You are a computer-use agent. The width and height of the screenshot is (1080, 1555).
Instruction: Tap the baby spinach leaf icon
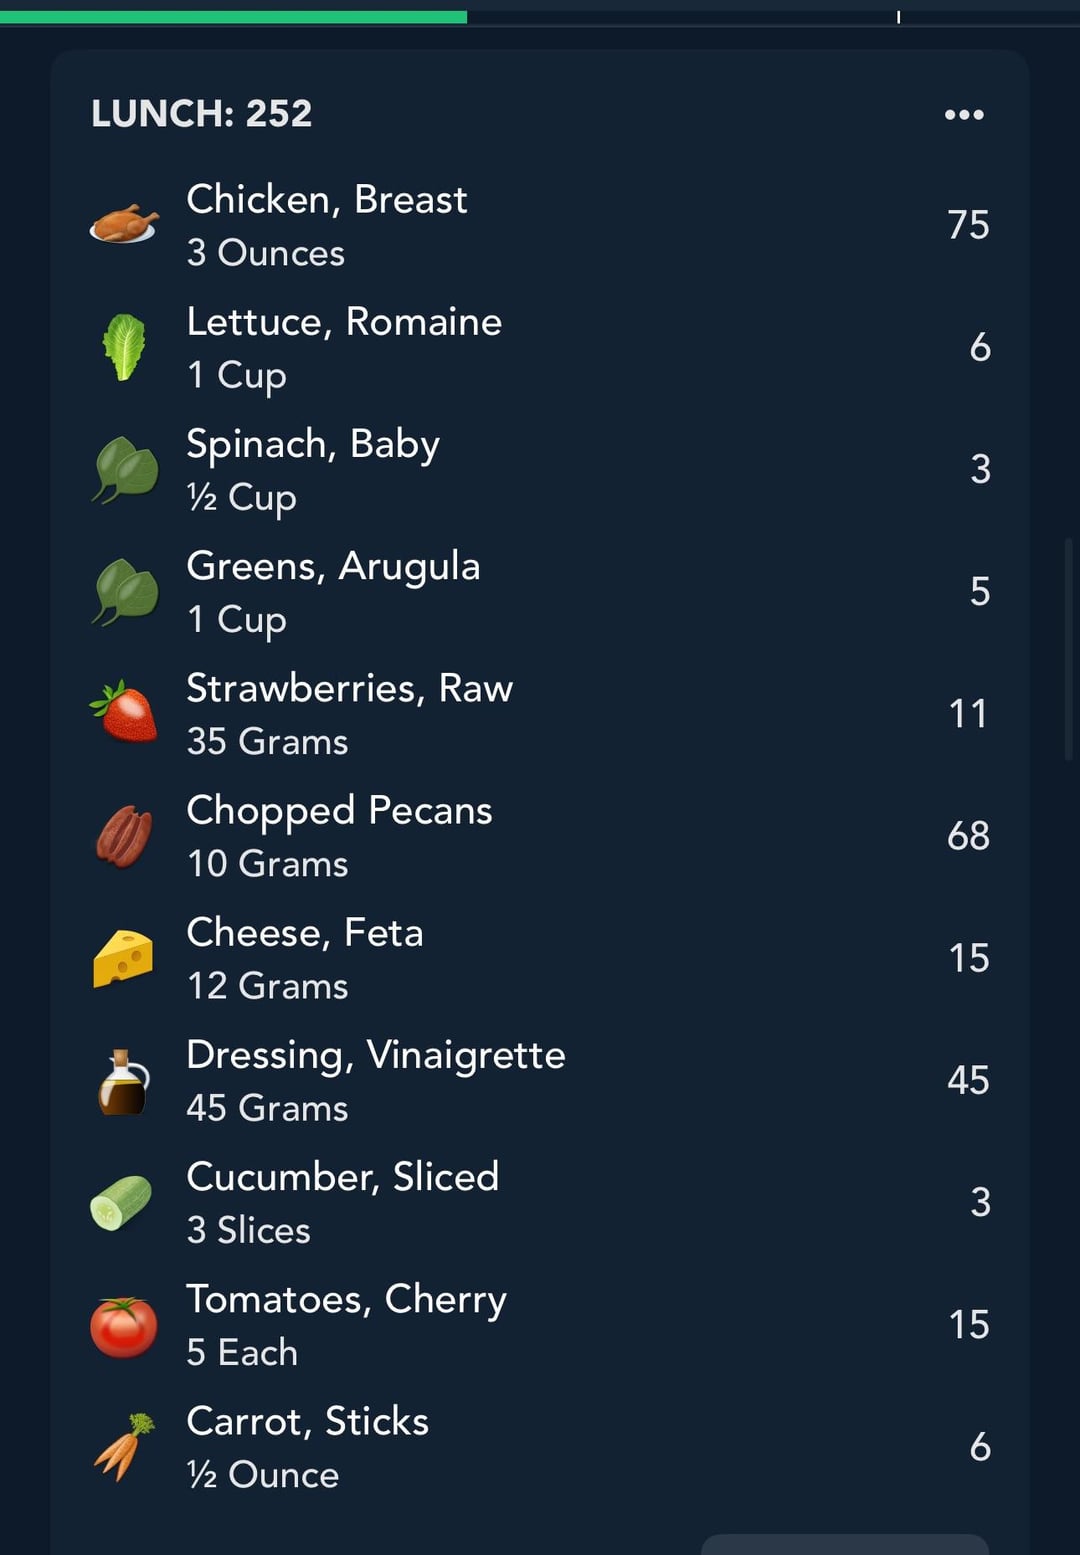125,469
